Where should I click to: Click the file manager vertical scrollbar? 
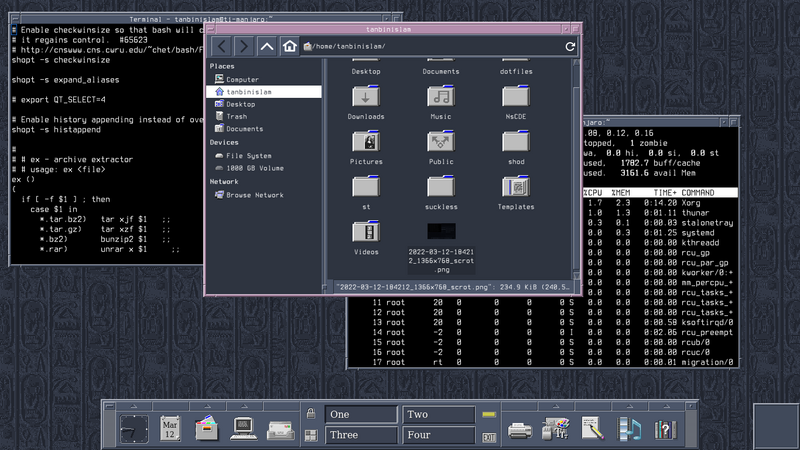click(575, 170)
